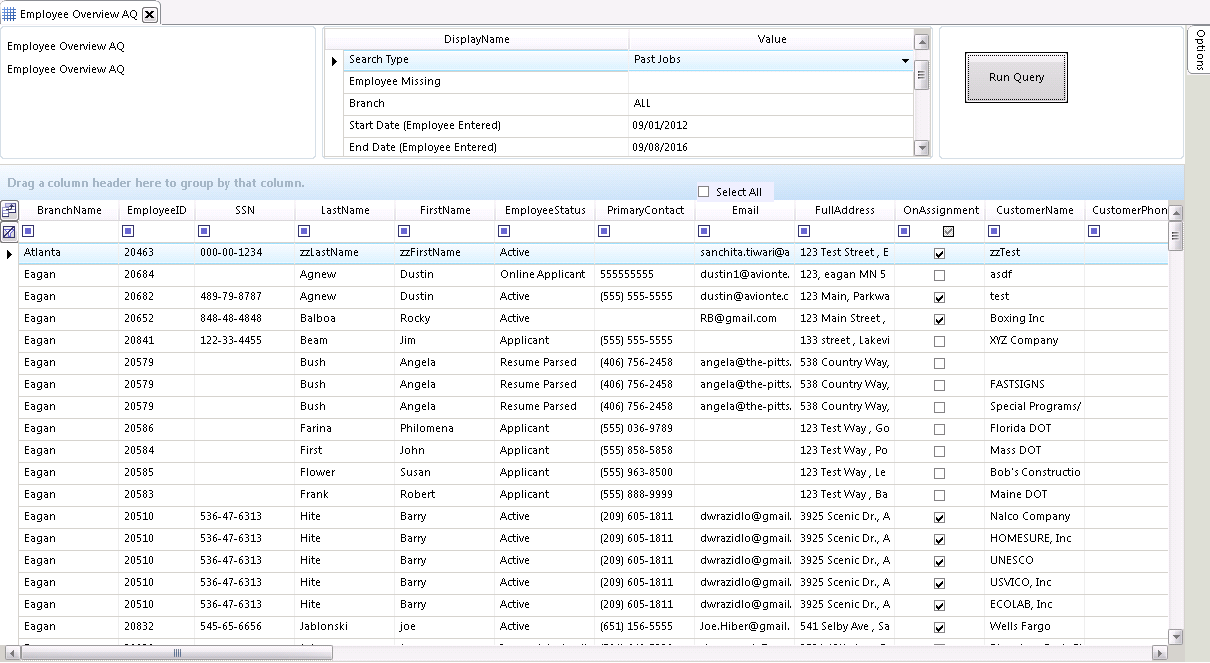
Task: Select the Jablonski last name cell
Action: click(x=345, y=627)
